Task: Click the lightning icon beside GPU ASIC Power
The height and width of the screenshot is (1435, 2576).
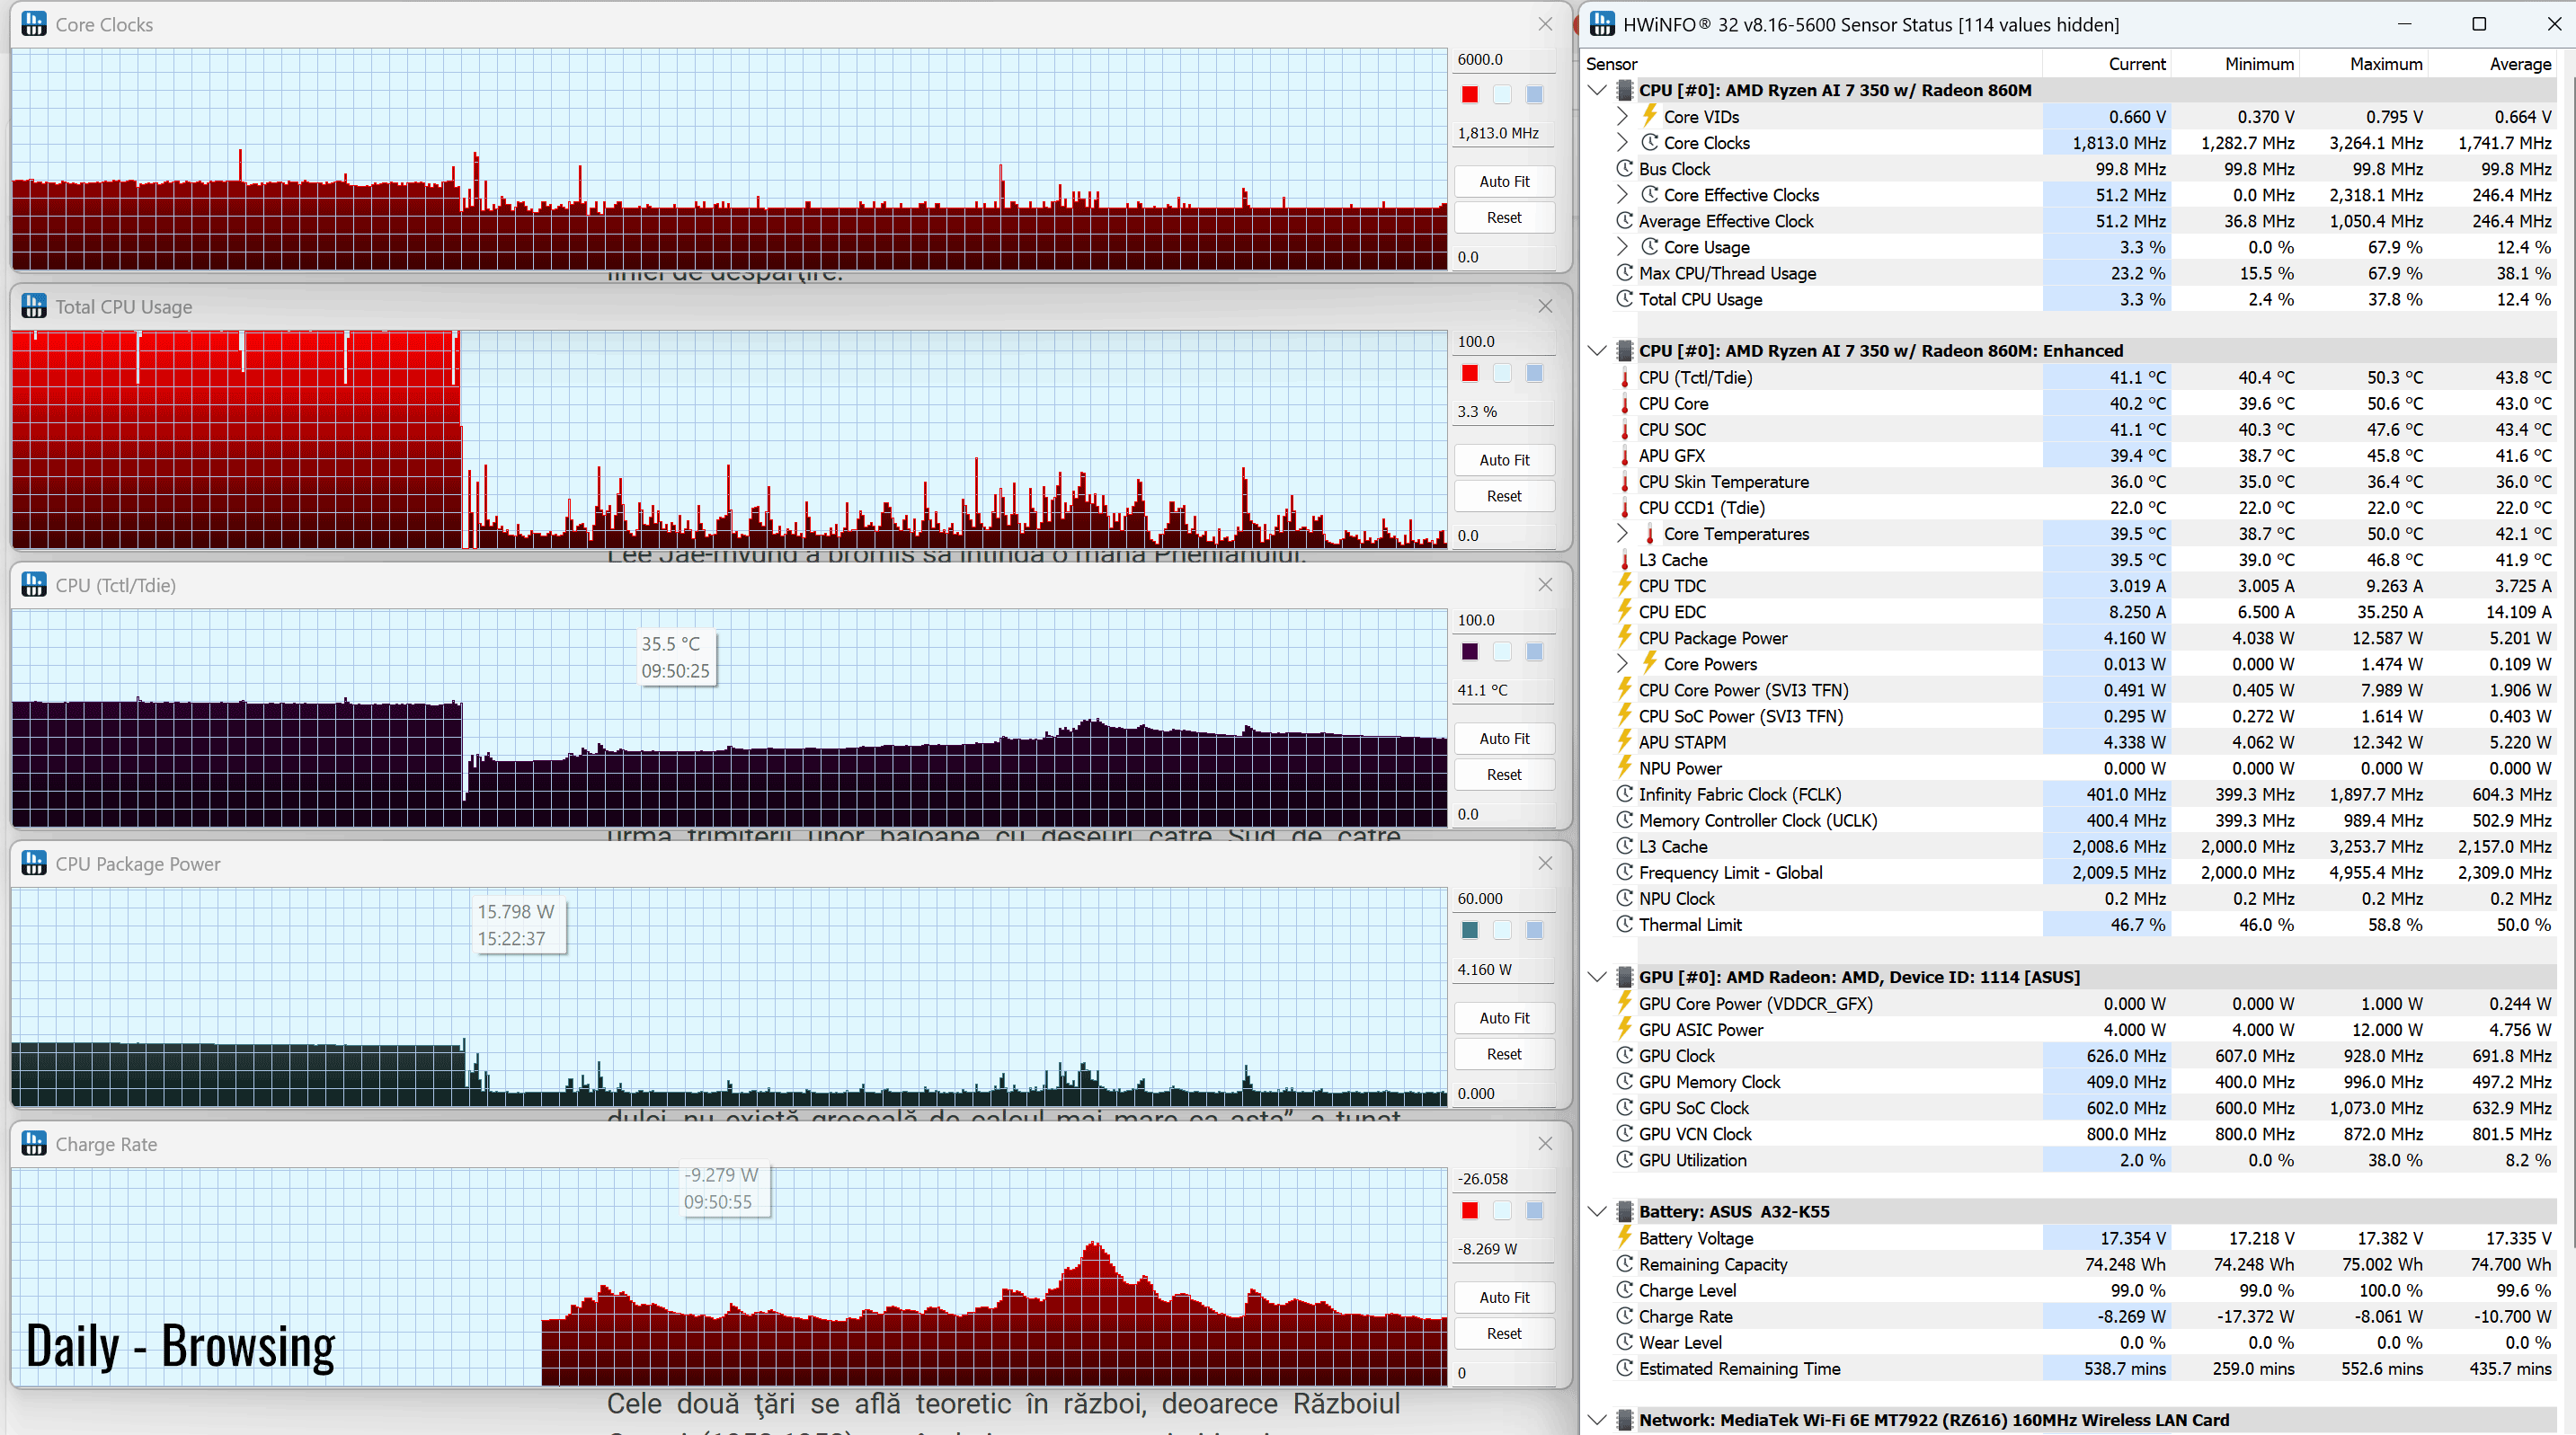Action: (1624, 1029)
